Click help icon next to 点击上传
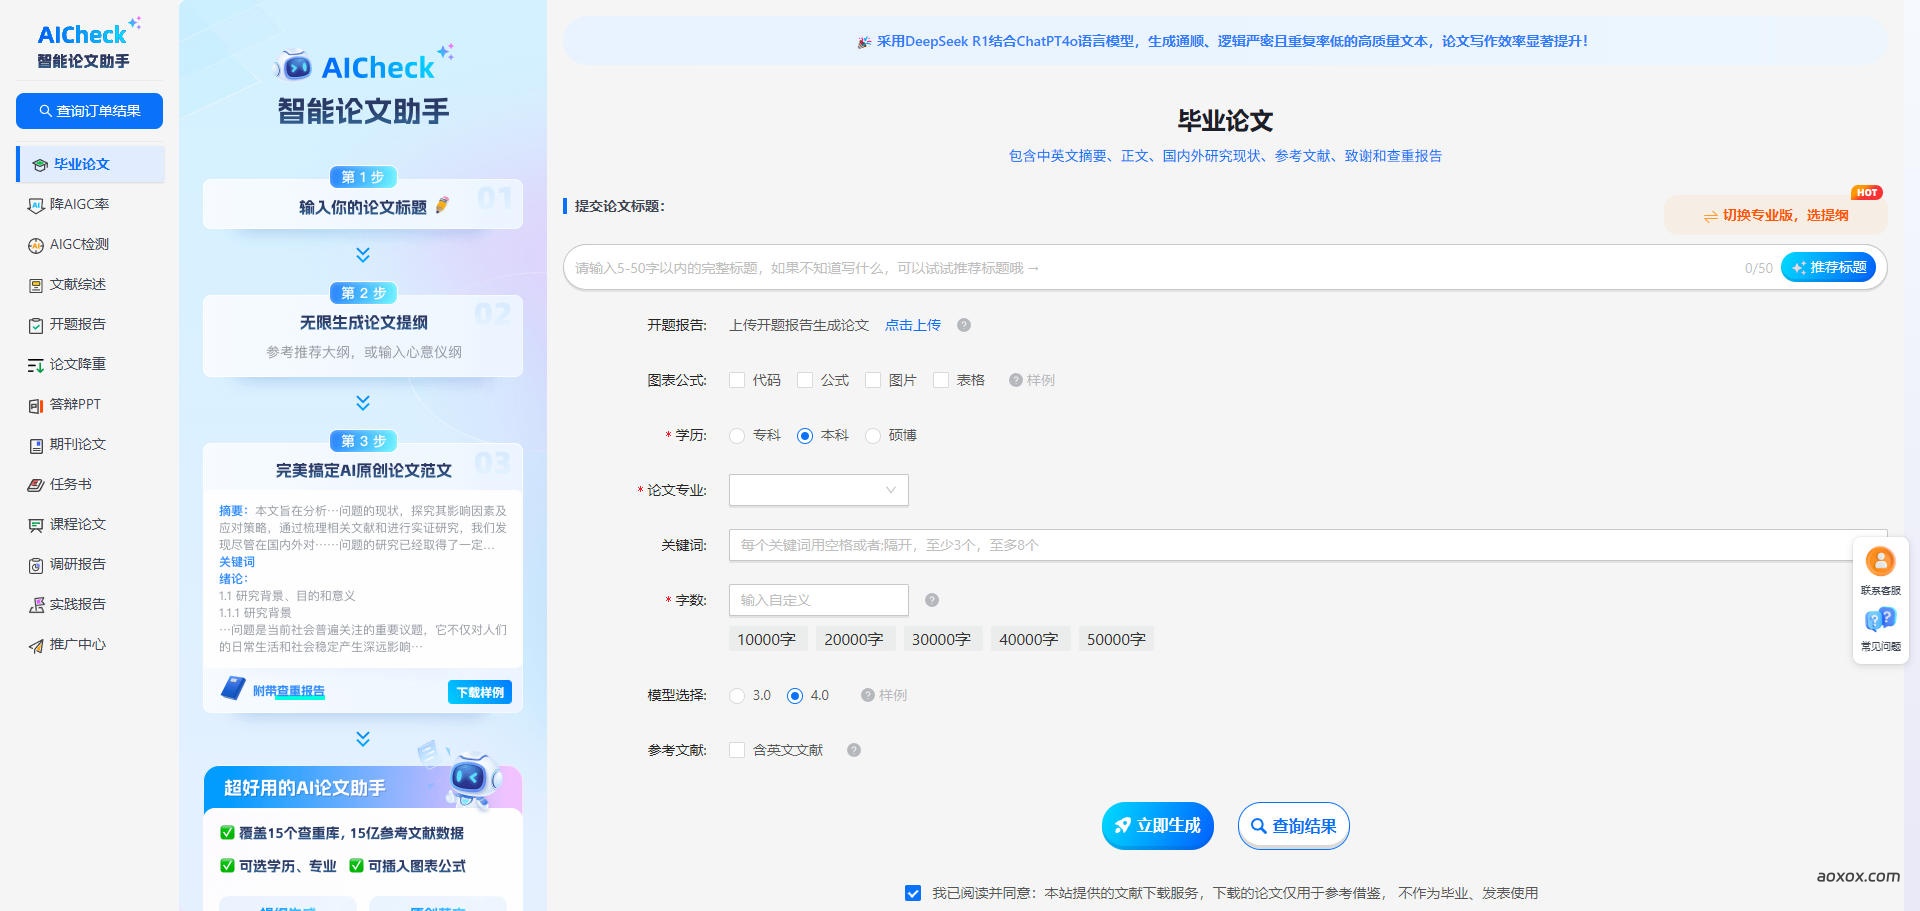The image size is (1920, 911). [964, 325]
